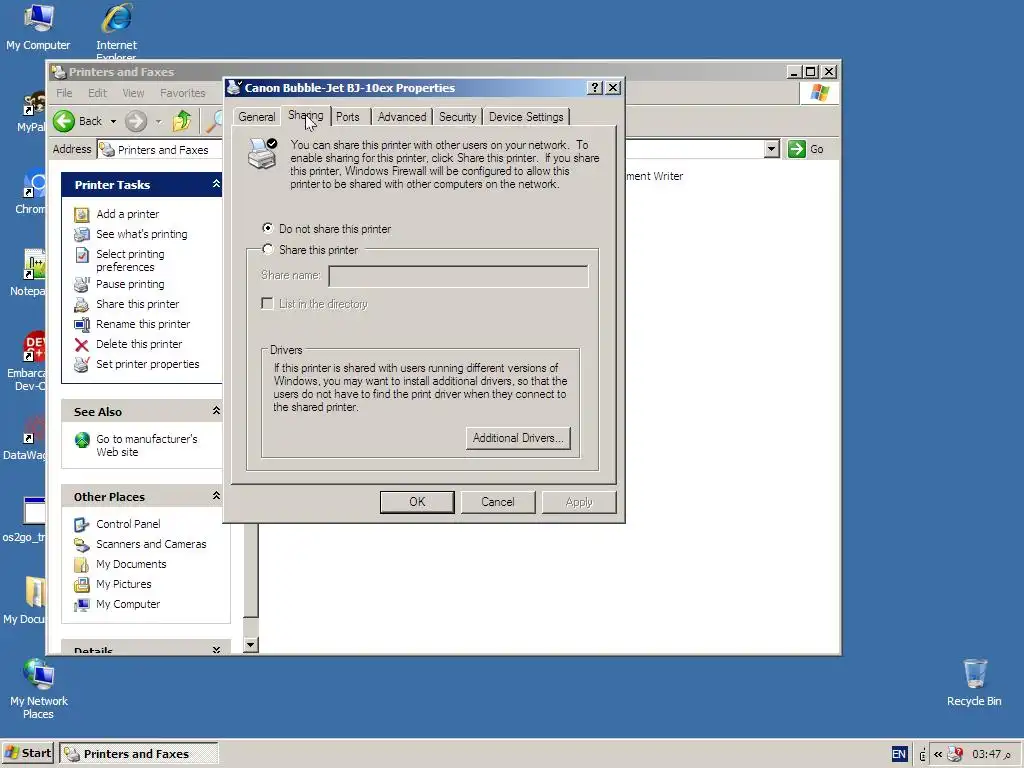Click 'Rename this printer' link

point(143,325)
